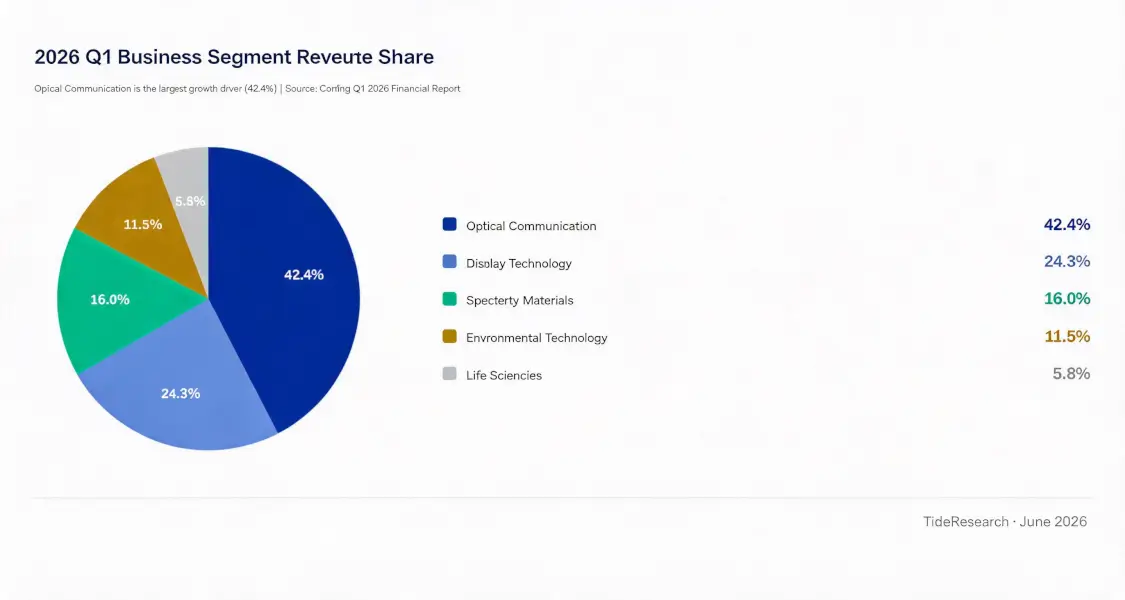Click the 'Optical Communication' legend label
The image size is (1125, 600).
click(x=531, y=226)
